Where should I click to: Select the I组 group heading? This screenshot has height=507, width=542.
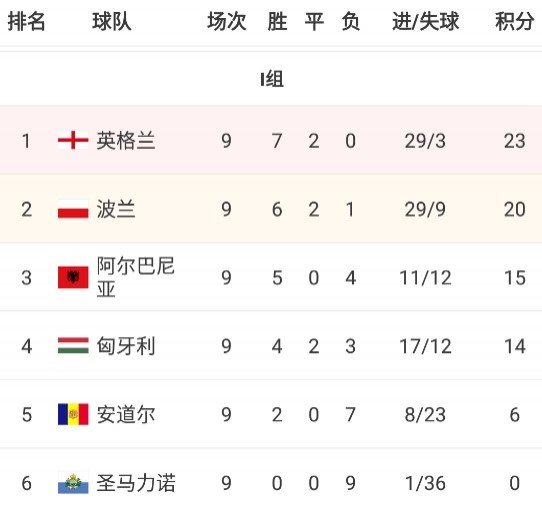[x=272, y=79]
